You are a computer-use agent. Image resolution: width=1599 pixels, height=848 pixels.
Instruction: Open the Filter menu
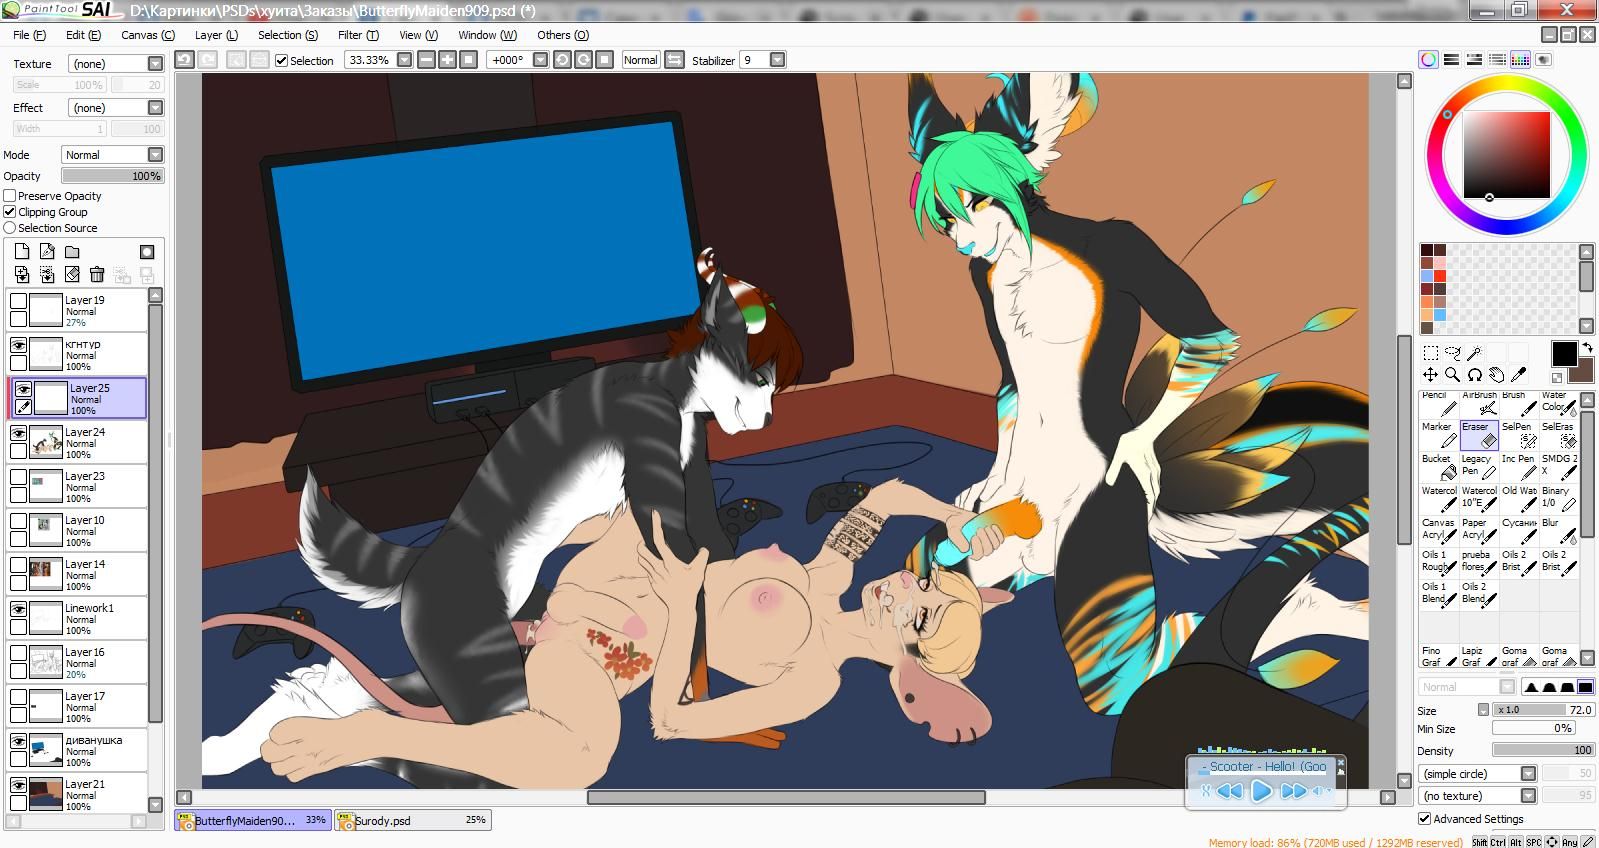point(357,35)
